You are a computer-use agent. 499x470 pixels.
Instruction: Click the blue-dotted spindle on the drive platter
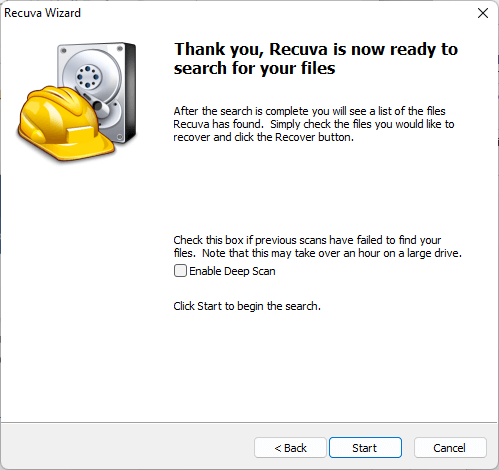[88, 77]
